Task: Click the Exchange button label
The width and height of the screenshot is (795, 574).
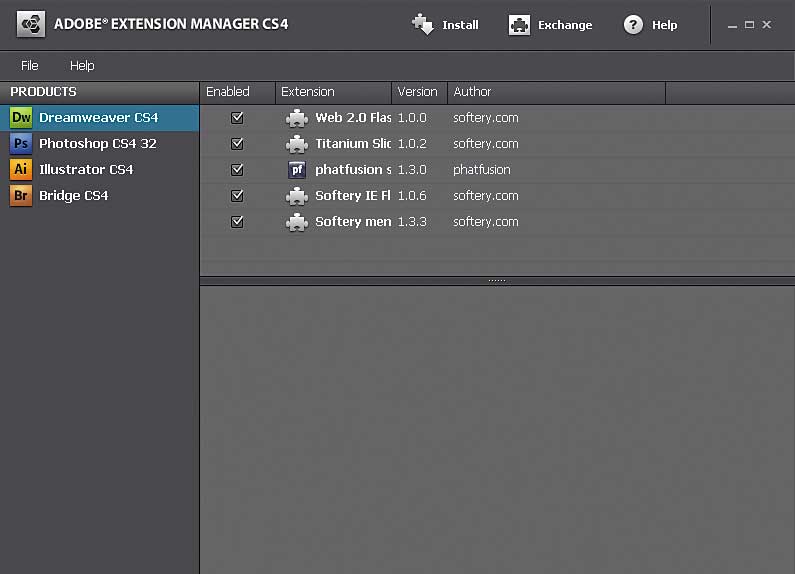Action: tap(565, 25)
